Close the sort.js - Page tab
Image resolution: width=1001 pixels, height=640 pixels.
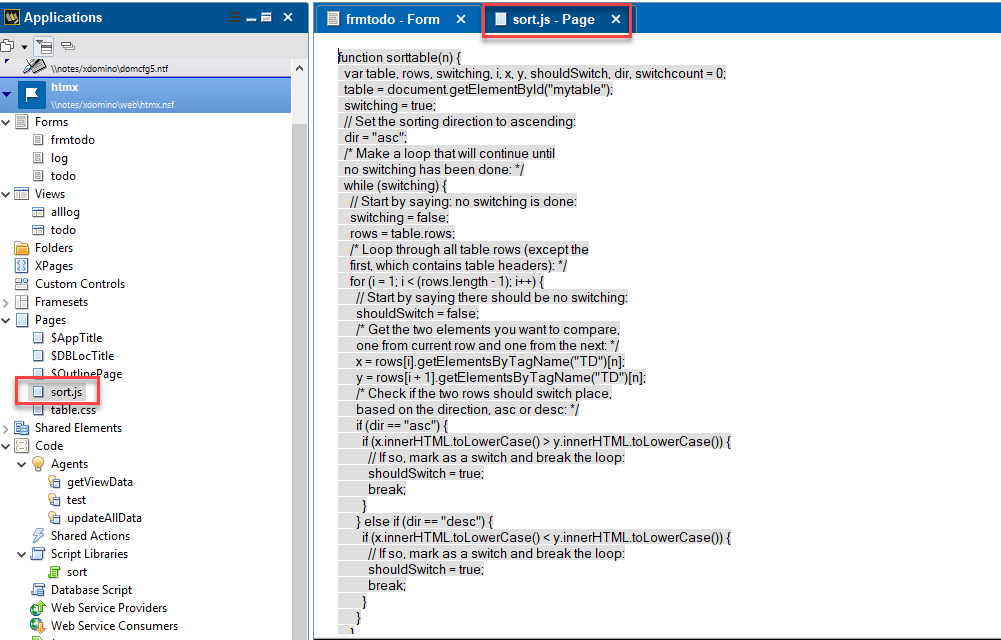(x=615, y=19)
